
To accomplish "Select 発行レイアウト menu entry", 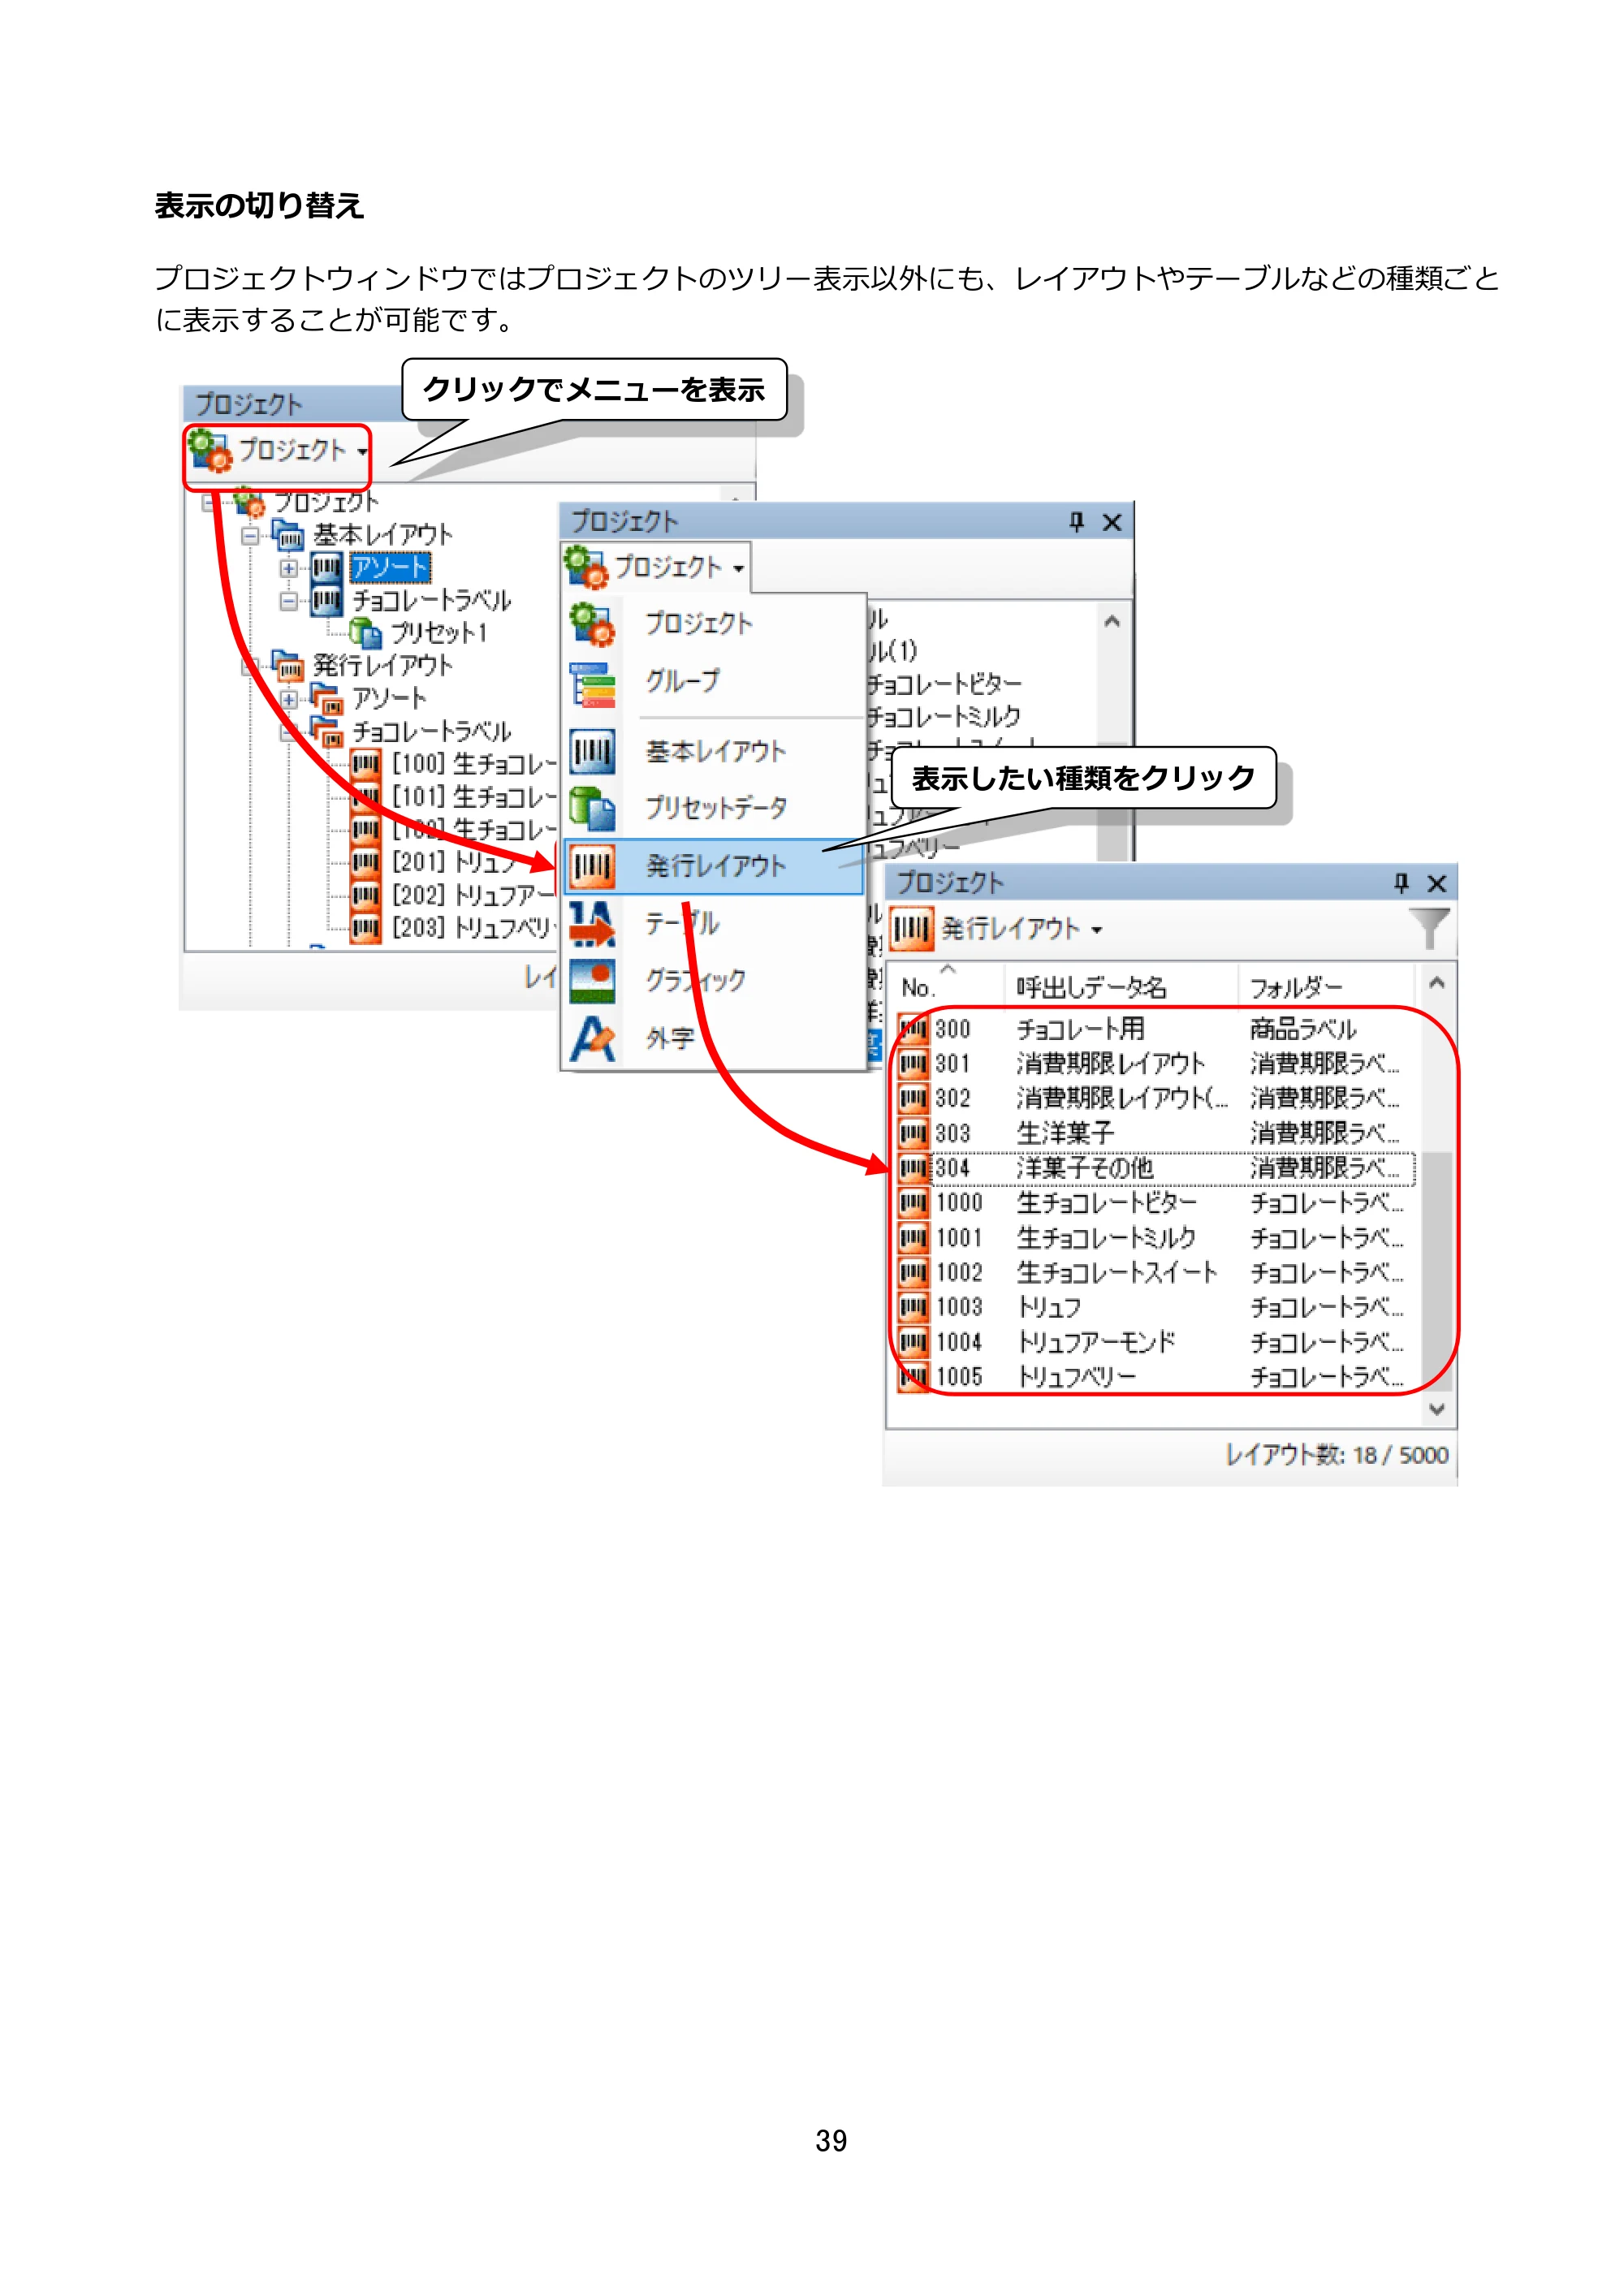I will [x=714, y=866].
